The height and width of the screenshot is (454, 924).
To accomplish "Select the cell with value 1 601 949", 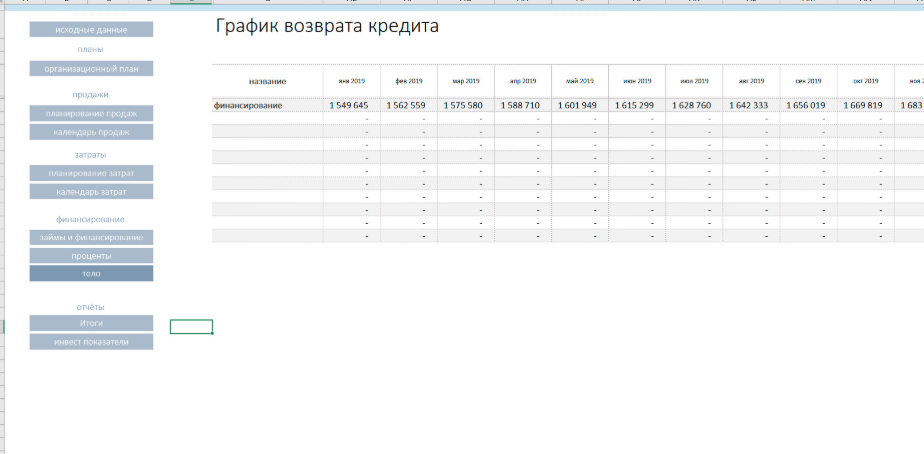I will pyautogui.click(x=579, y=105).
